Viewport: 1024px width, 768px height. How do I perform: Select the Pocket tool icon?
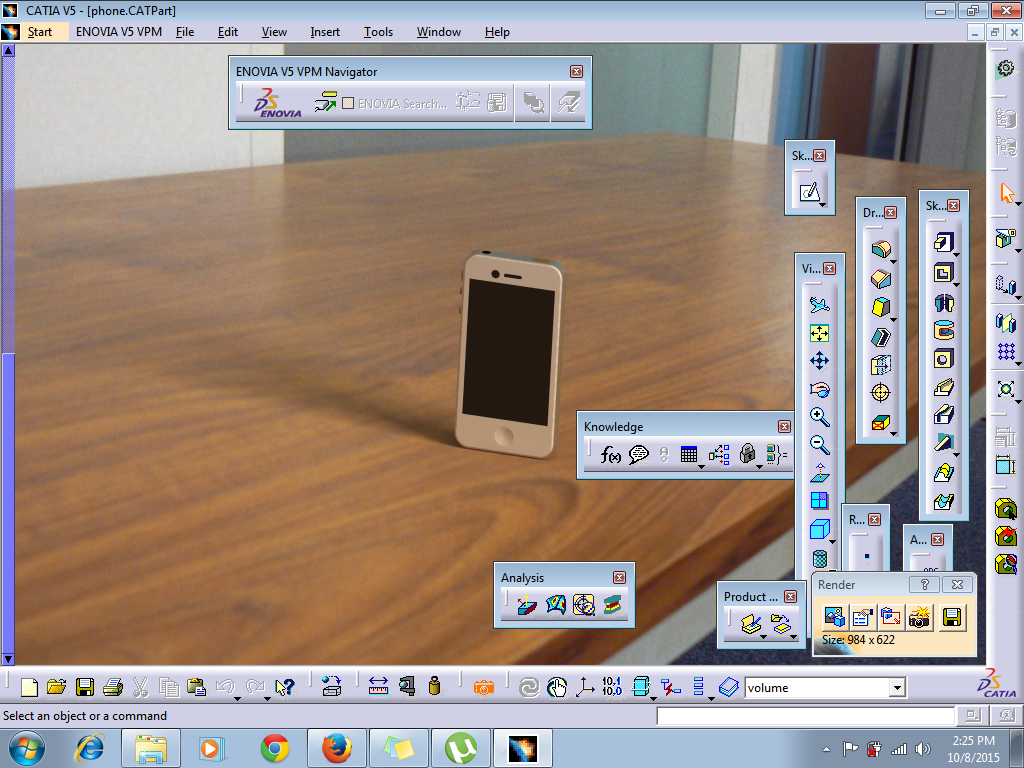coord(943,272)
